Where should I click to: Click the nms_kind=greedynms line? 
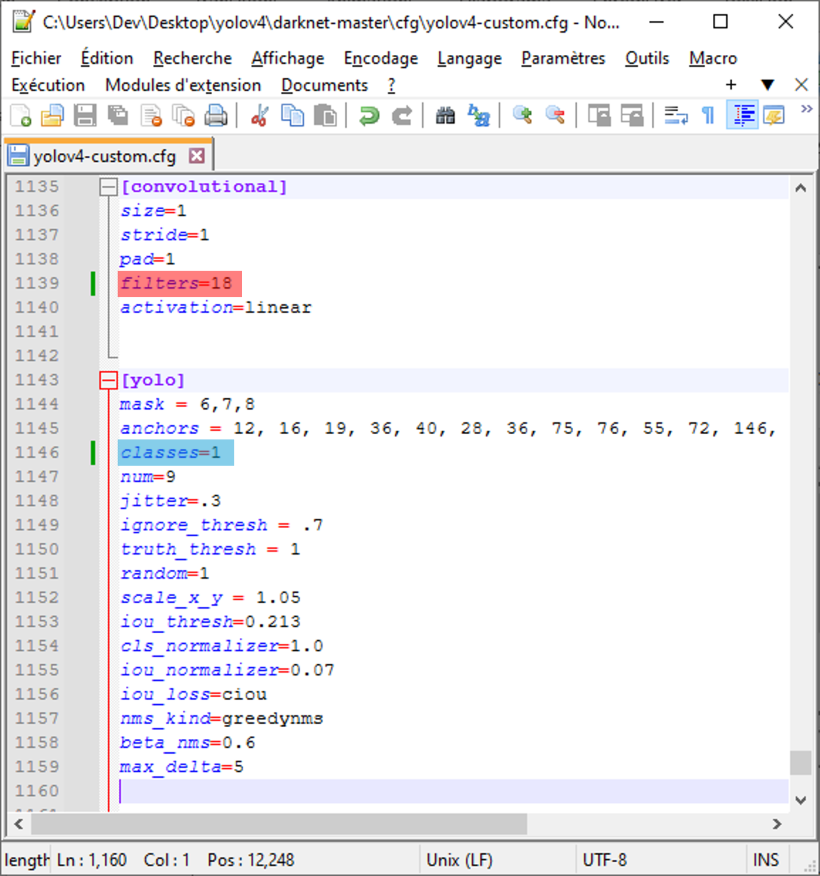point(221,718)
